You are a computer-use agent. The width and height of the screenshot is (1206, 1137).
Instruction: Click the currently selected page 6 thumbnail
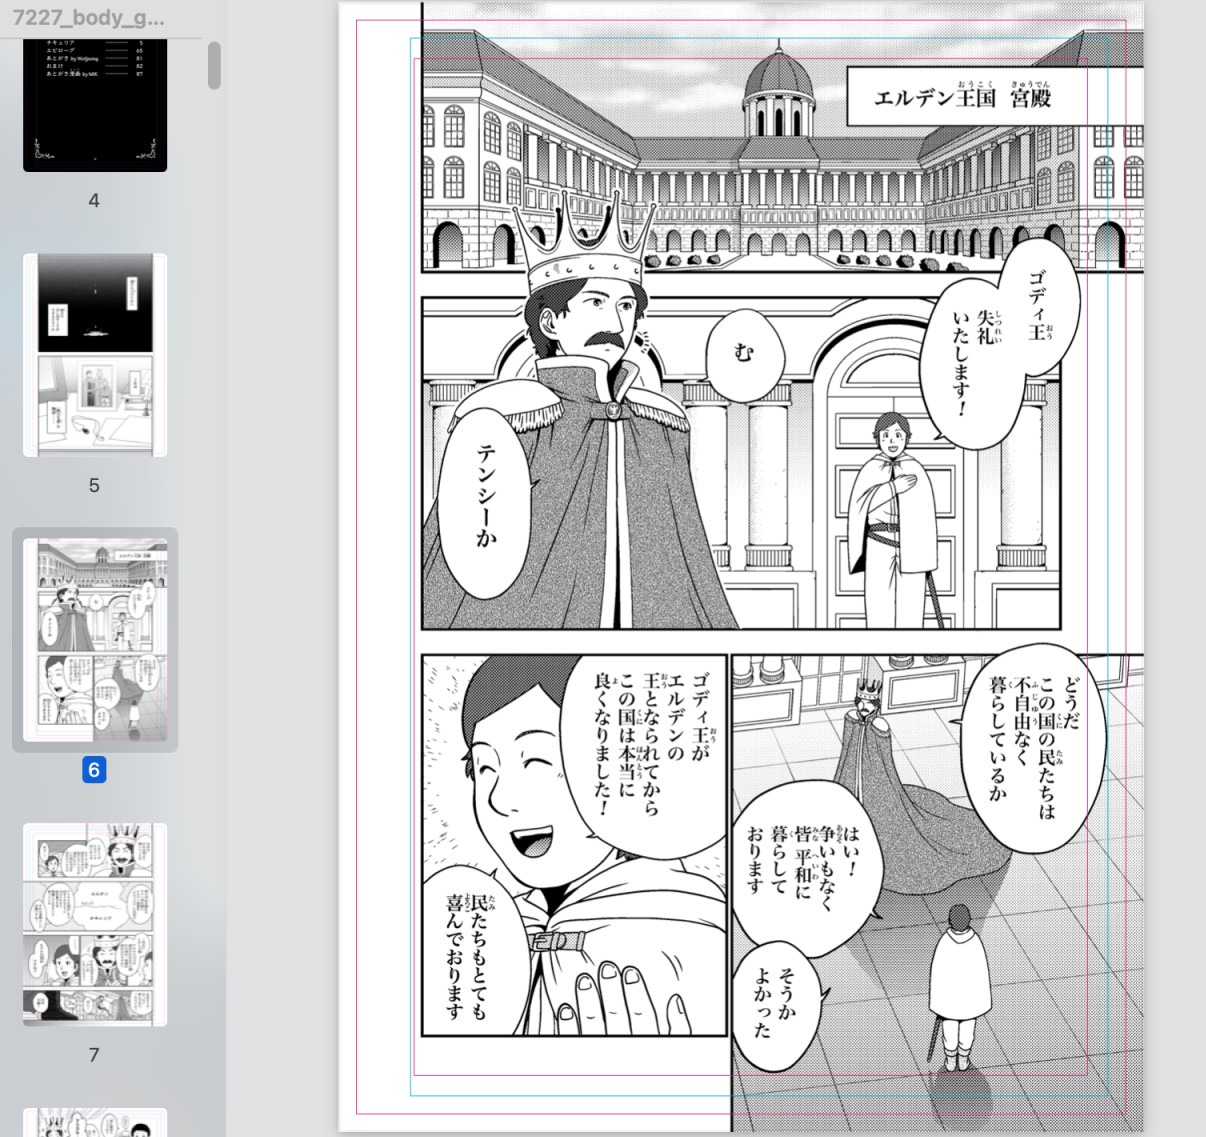pos(95,640)
